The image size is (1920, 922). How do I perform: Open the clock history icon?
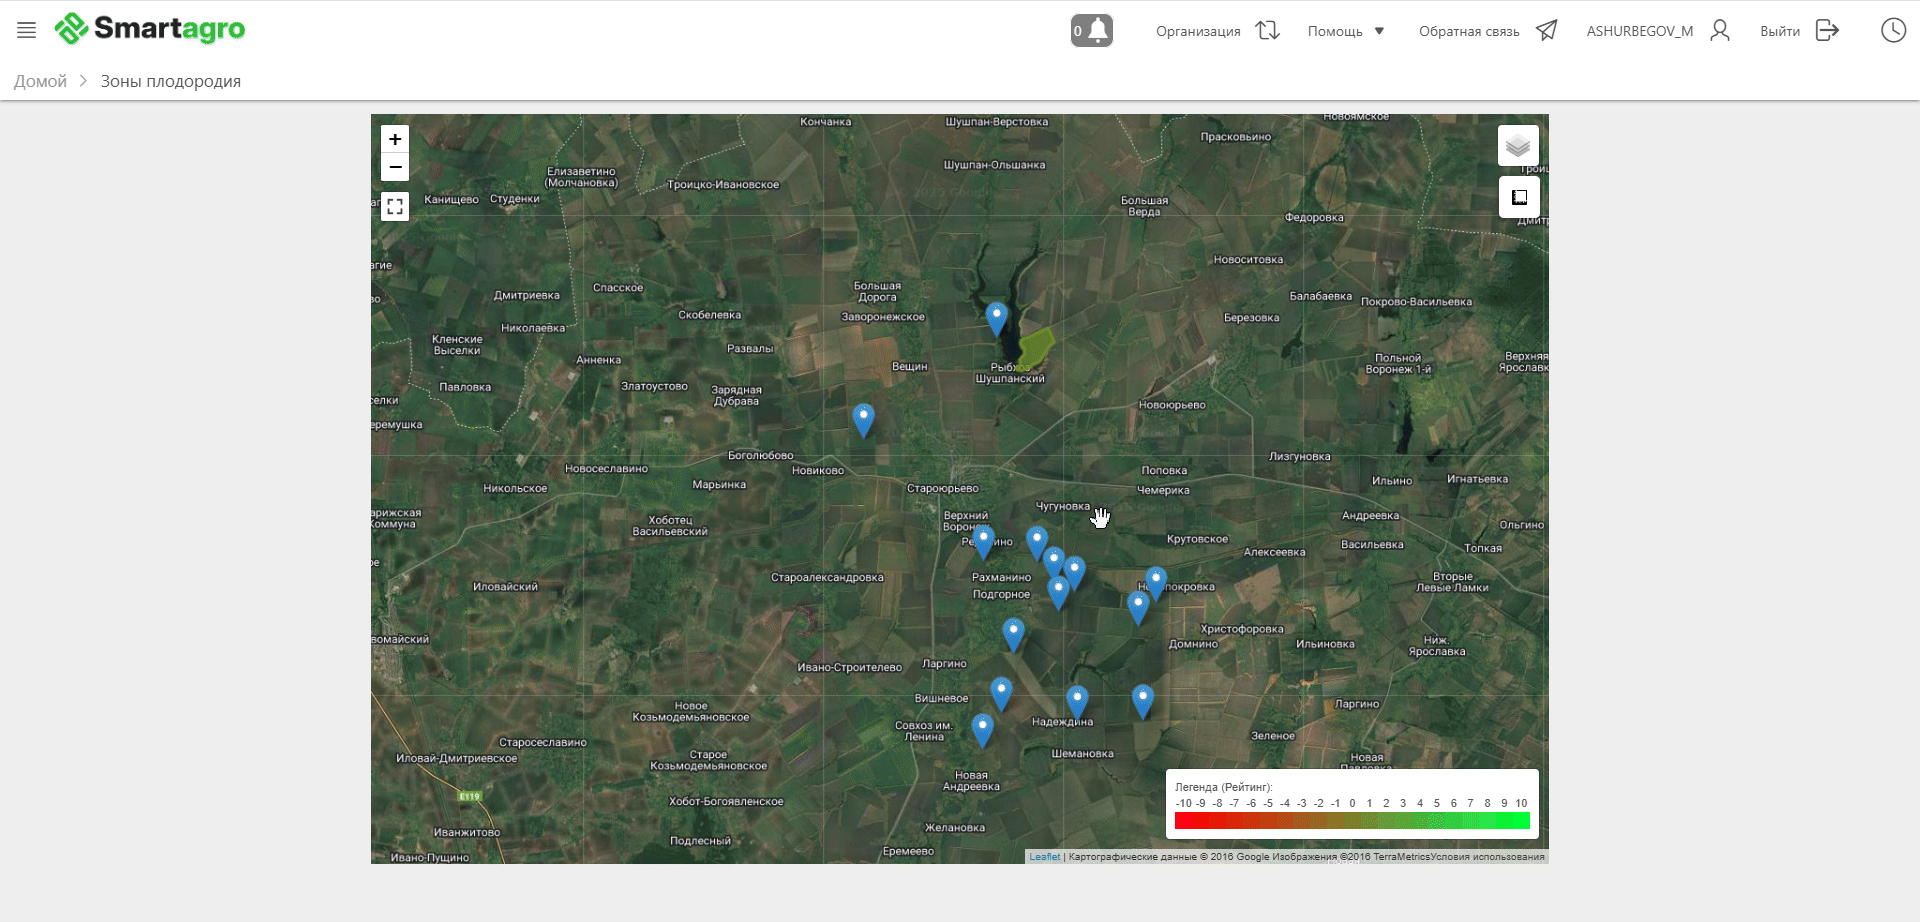[1893, 30]
